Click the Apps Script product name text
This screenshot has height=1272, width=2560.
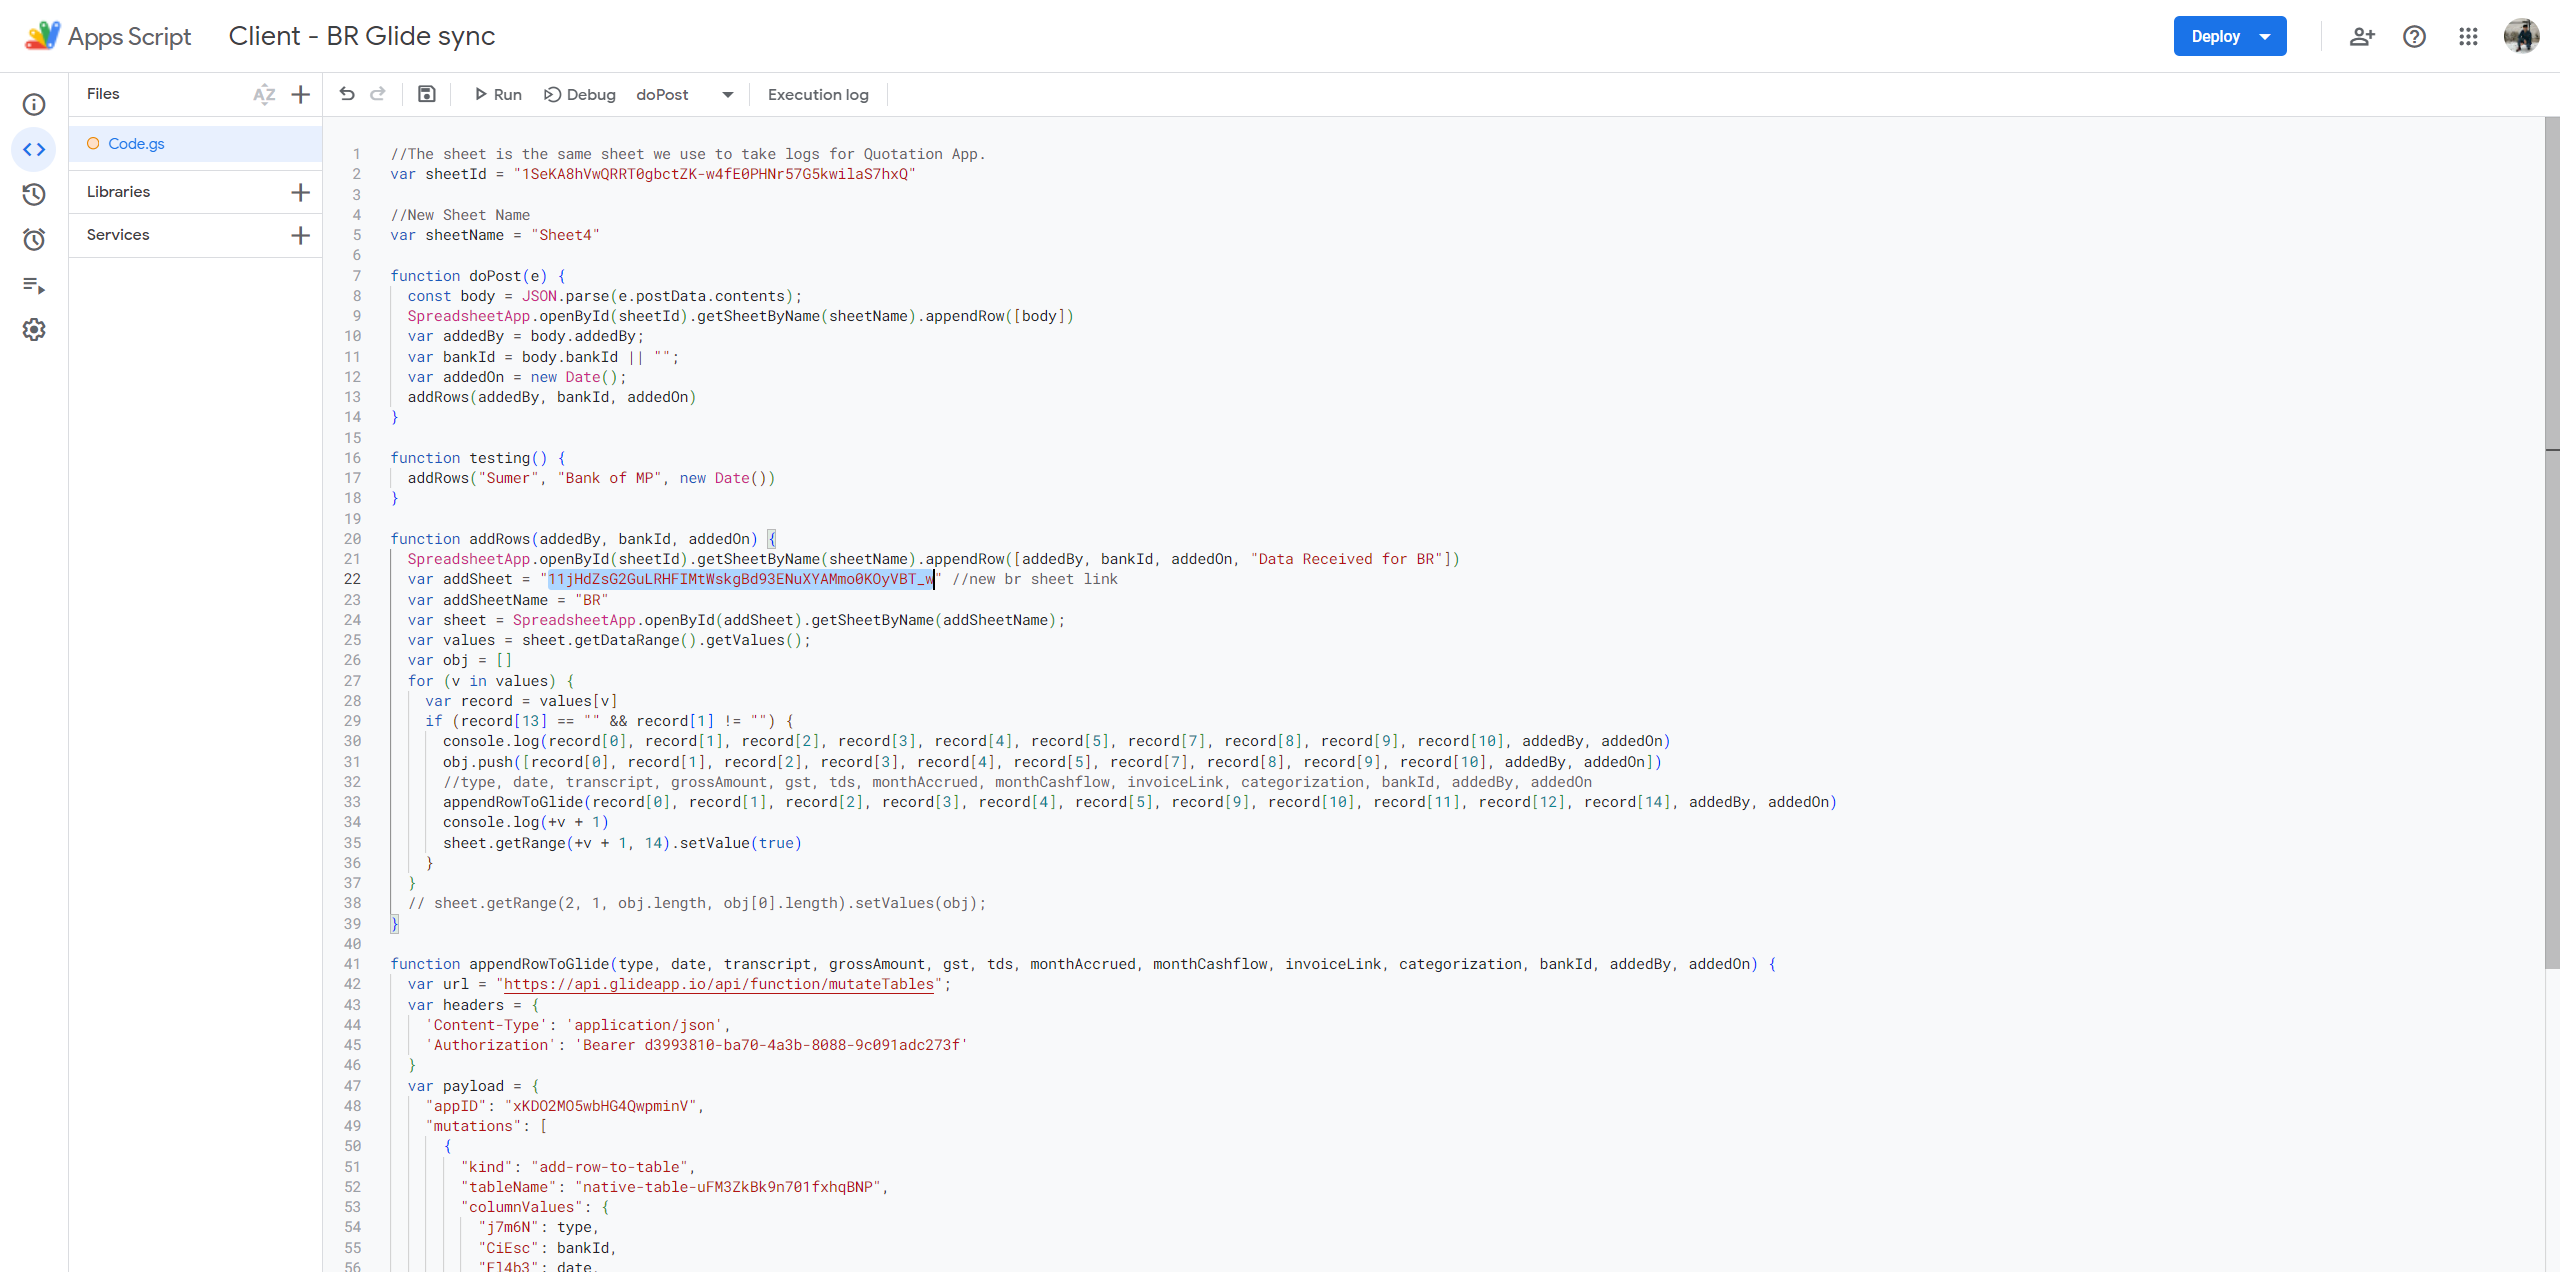coord(129,36)
